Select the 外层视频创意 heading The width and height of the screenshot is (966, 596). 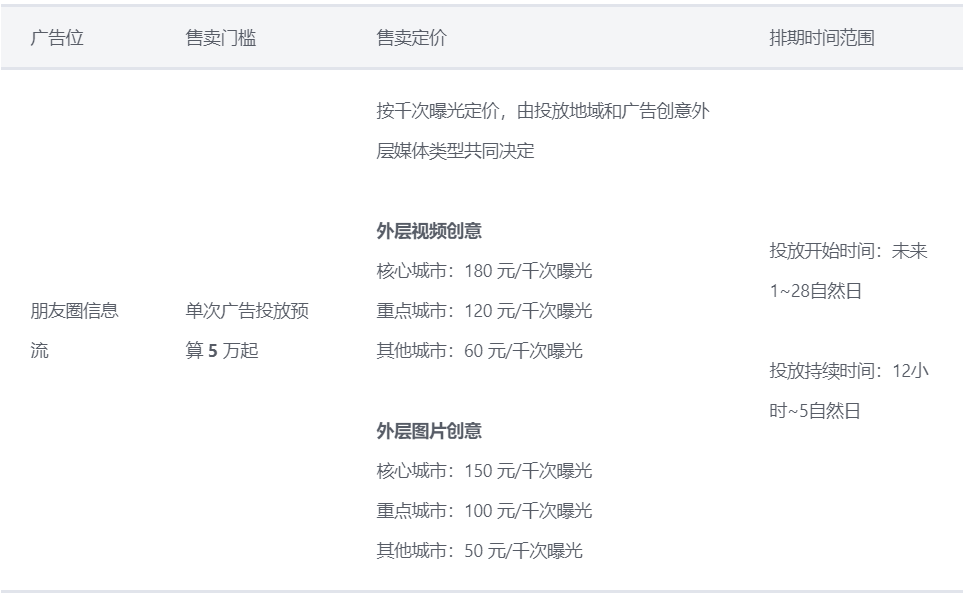click(429, 231)
